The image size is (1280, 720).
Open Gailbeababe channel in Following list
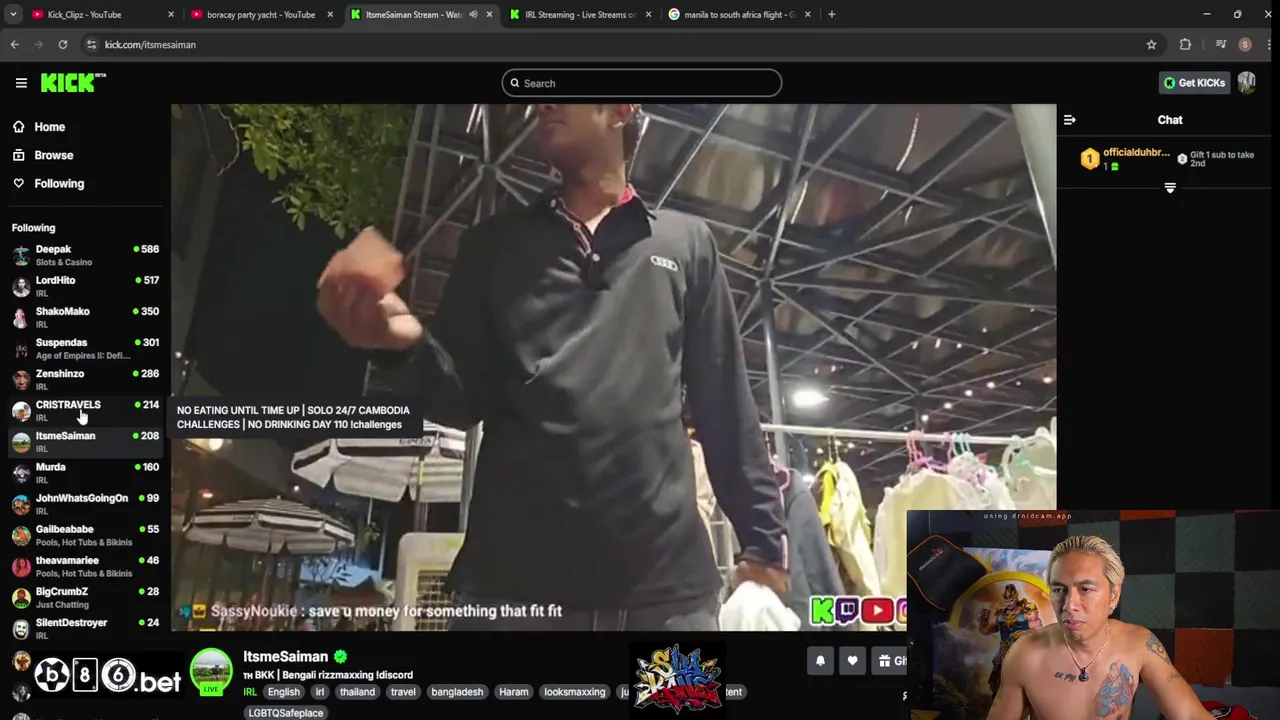click(85, 535)
